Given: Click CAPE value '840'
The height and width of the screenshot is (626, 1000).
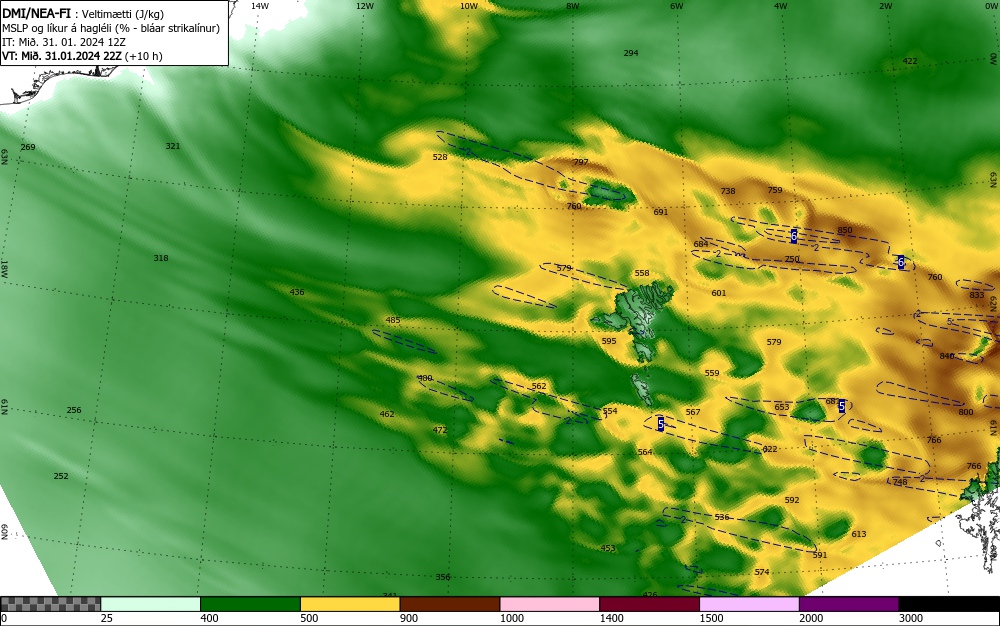Looking at the screenshot, I should (x=947, y=356).
